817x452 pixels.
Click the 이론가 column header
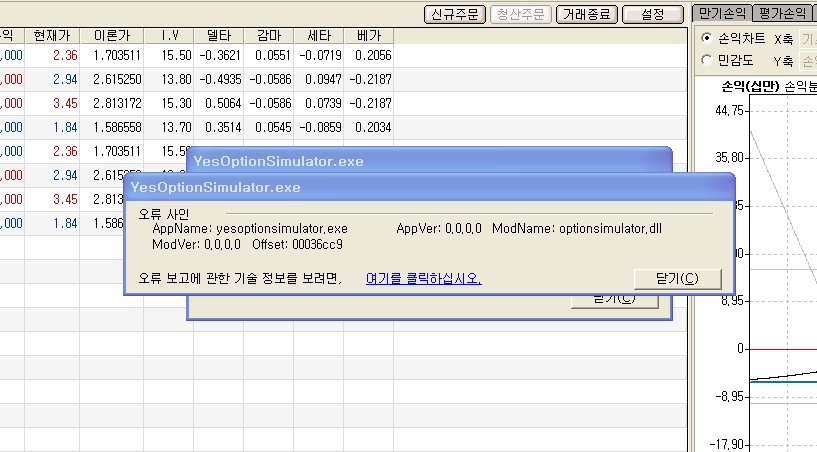(111, 35)
